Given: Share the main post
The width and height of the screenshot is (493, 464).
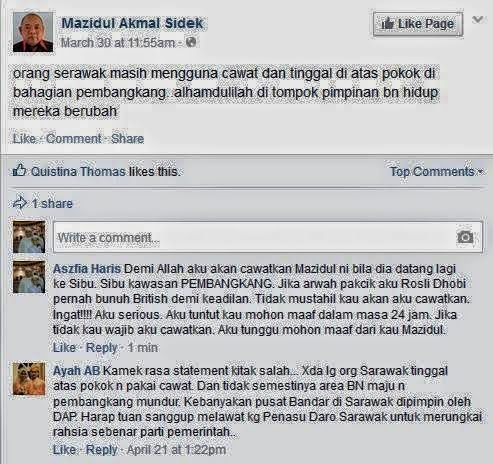Looking at the screenshot, I should click(x=127, y=139).
